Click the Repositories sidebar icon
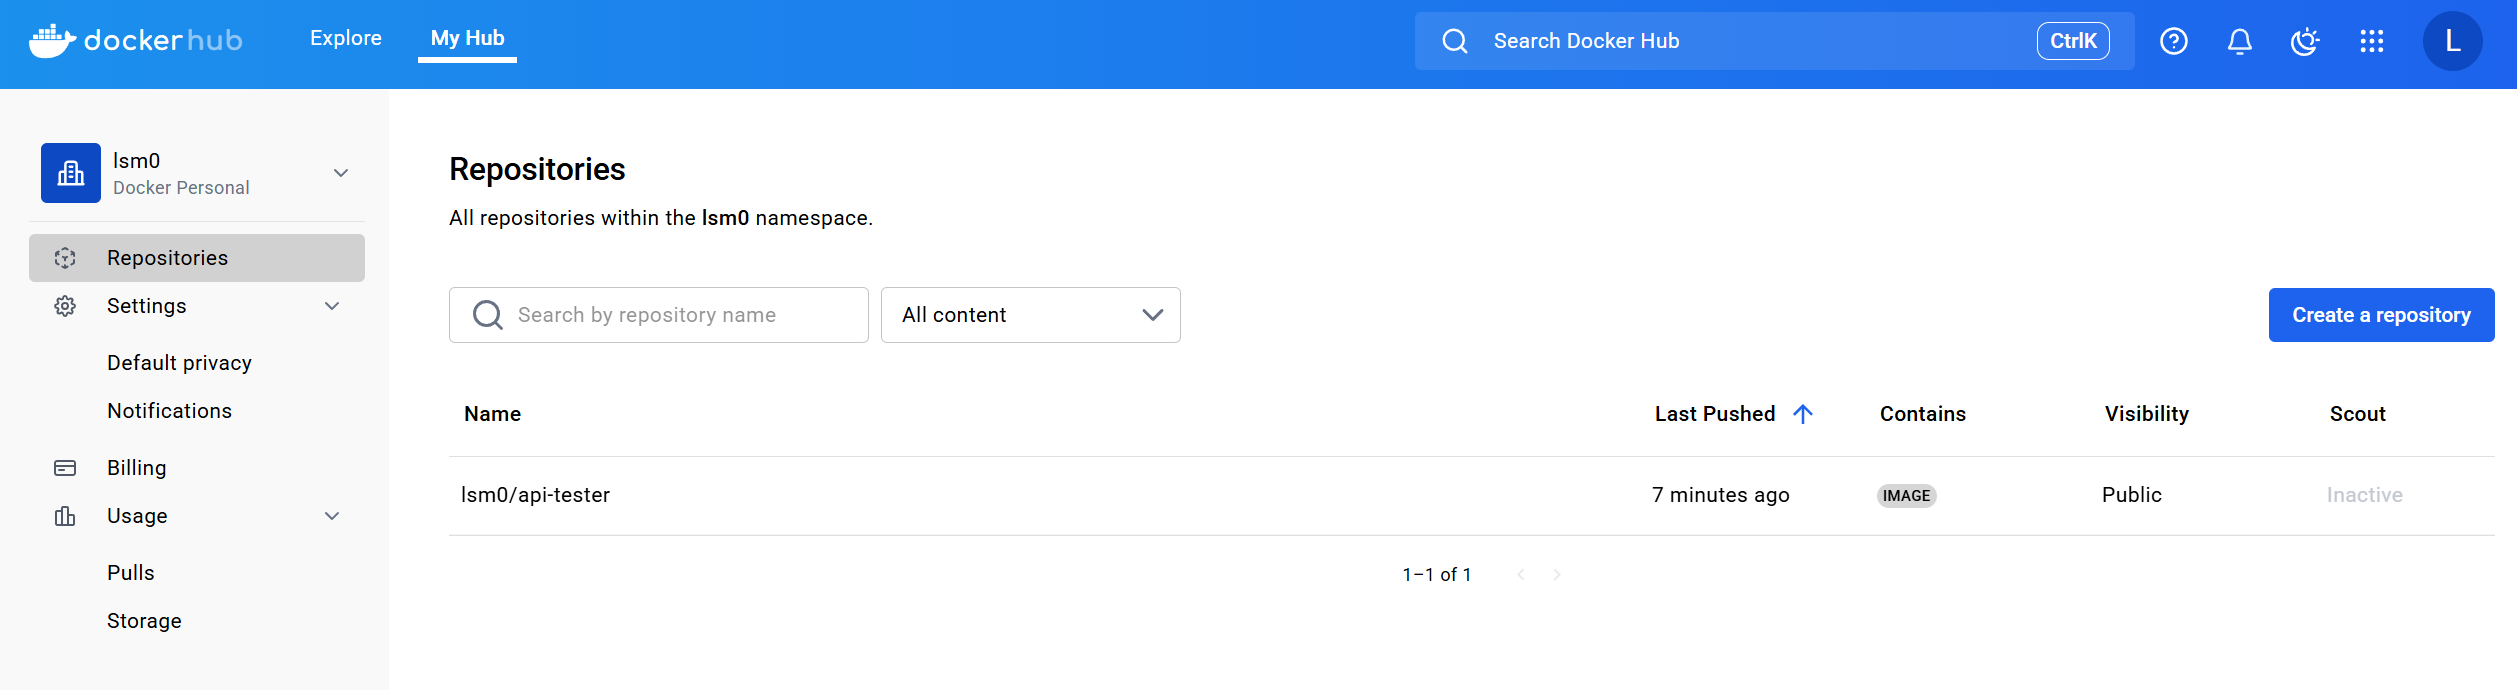This screenshot has width=2517, height=690. click(x=65, y=258)
